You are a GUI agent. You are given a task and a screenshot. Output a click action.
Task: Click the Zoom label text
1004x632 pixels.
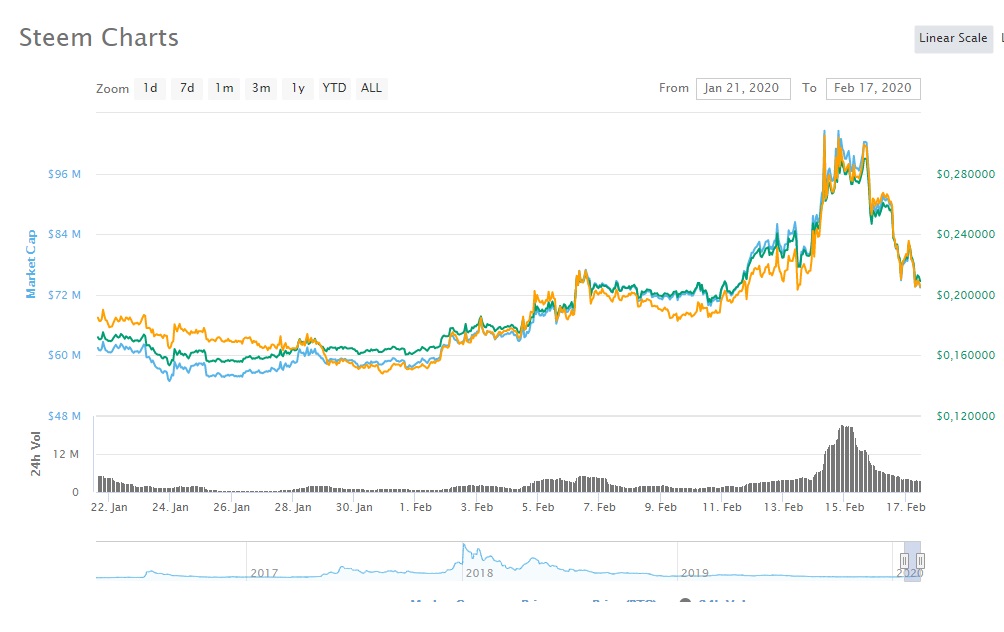(113, 89)
